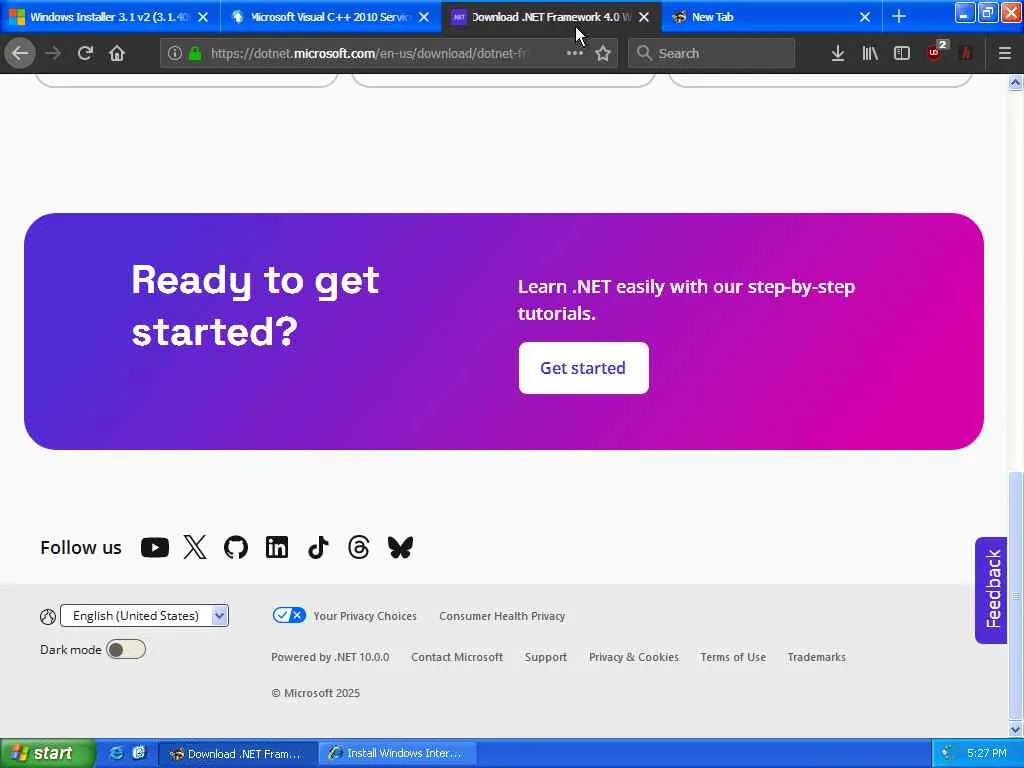1024x768 pixels.
Task: Click the browser Search box
Action: [711, 54]
